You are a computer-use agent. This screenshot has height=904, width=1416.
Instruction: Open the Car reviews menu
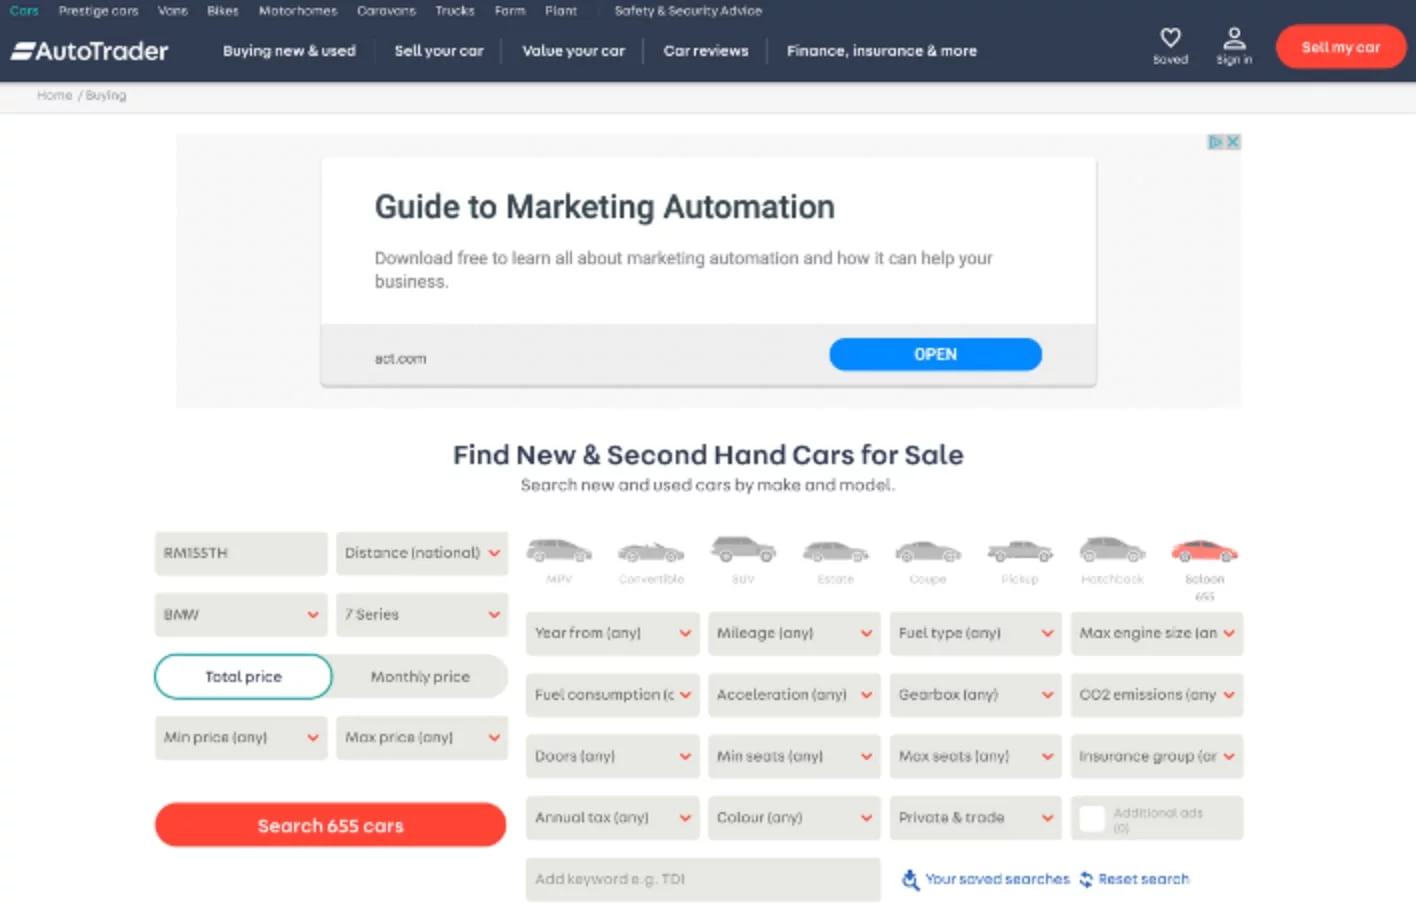tap(705, 51)
